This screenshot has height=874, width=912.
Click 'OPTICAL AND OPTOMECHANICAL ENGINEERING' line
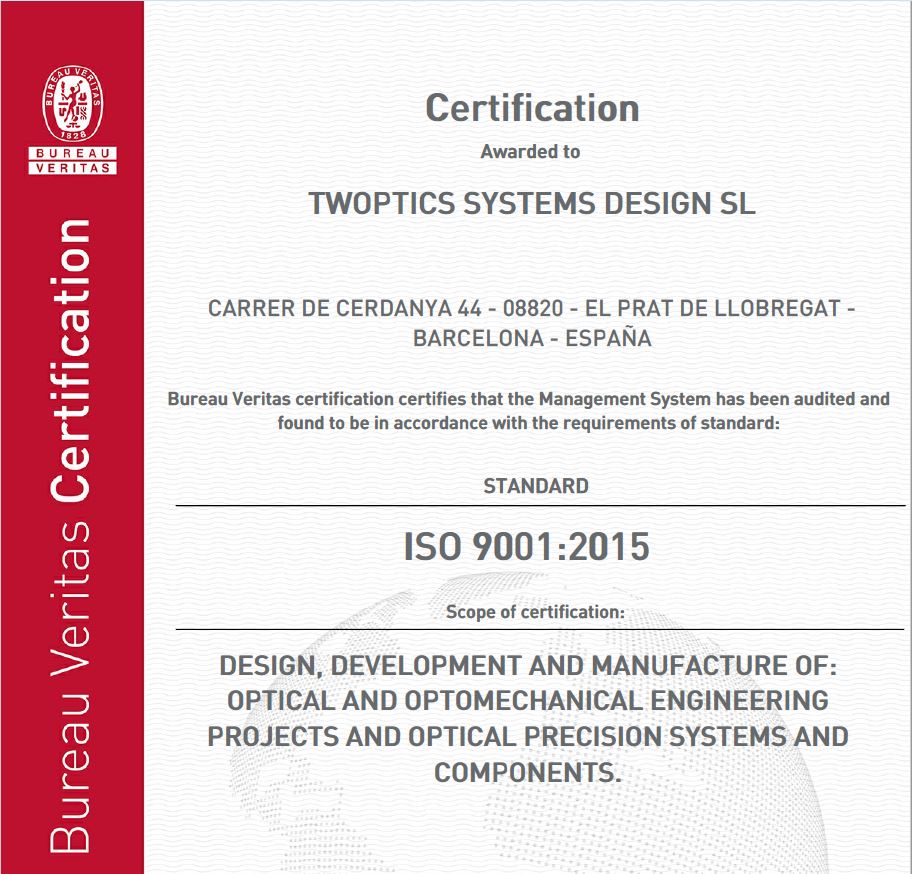coord(528,701)
